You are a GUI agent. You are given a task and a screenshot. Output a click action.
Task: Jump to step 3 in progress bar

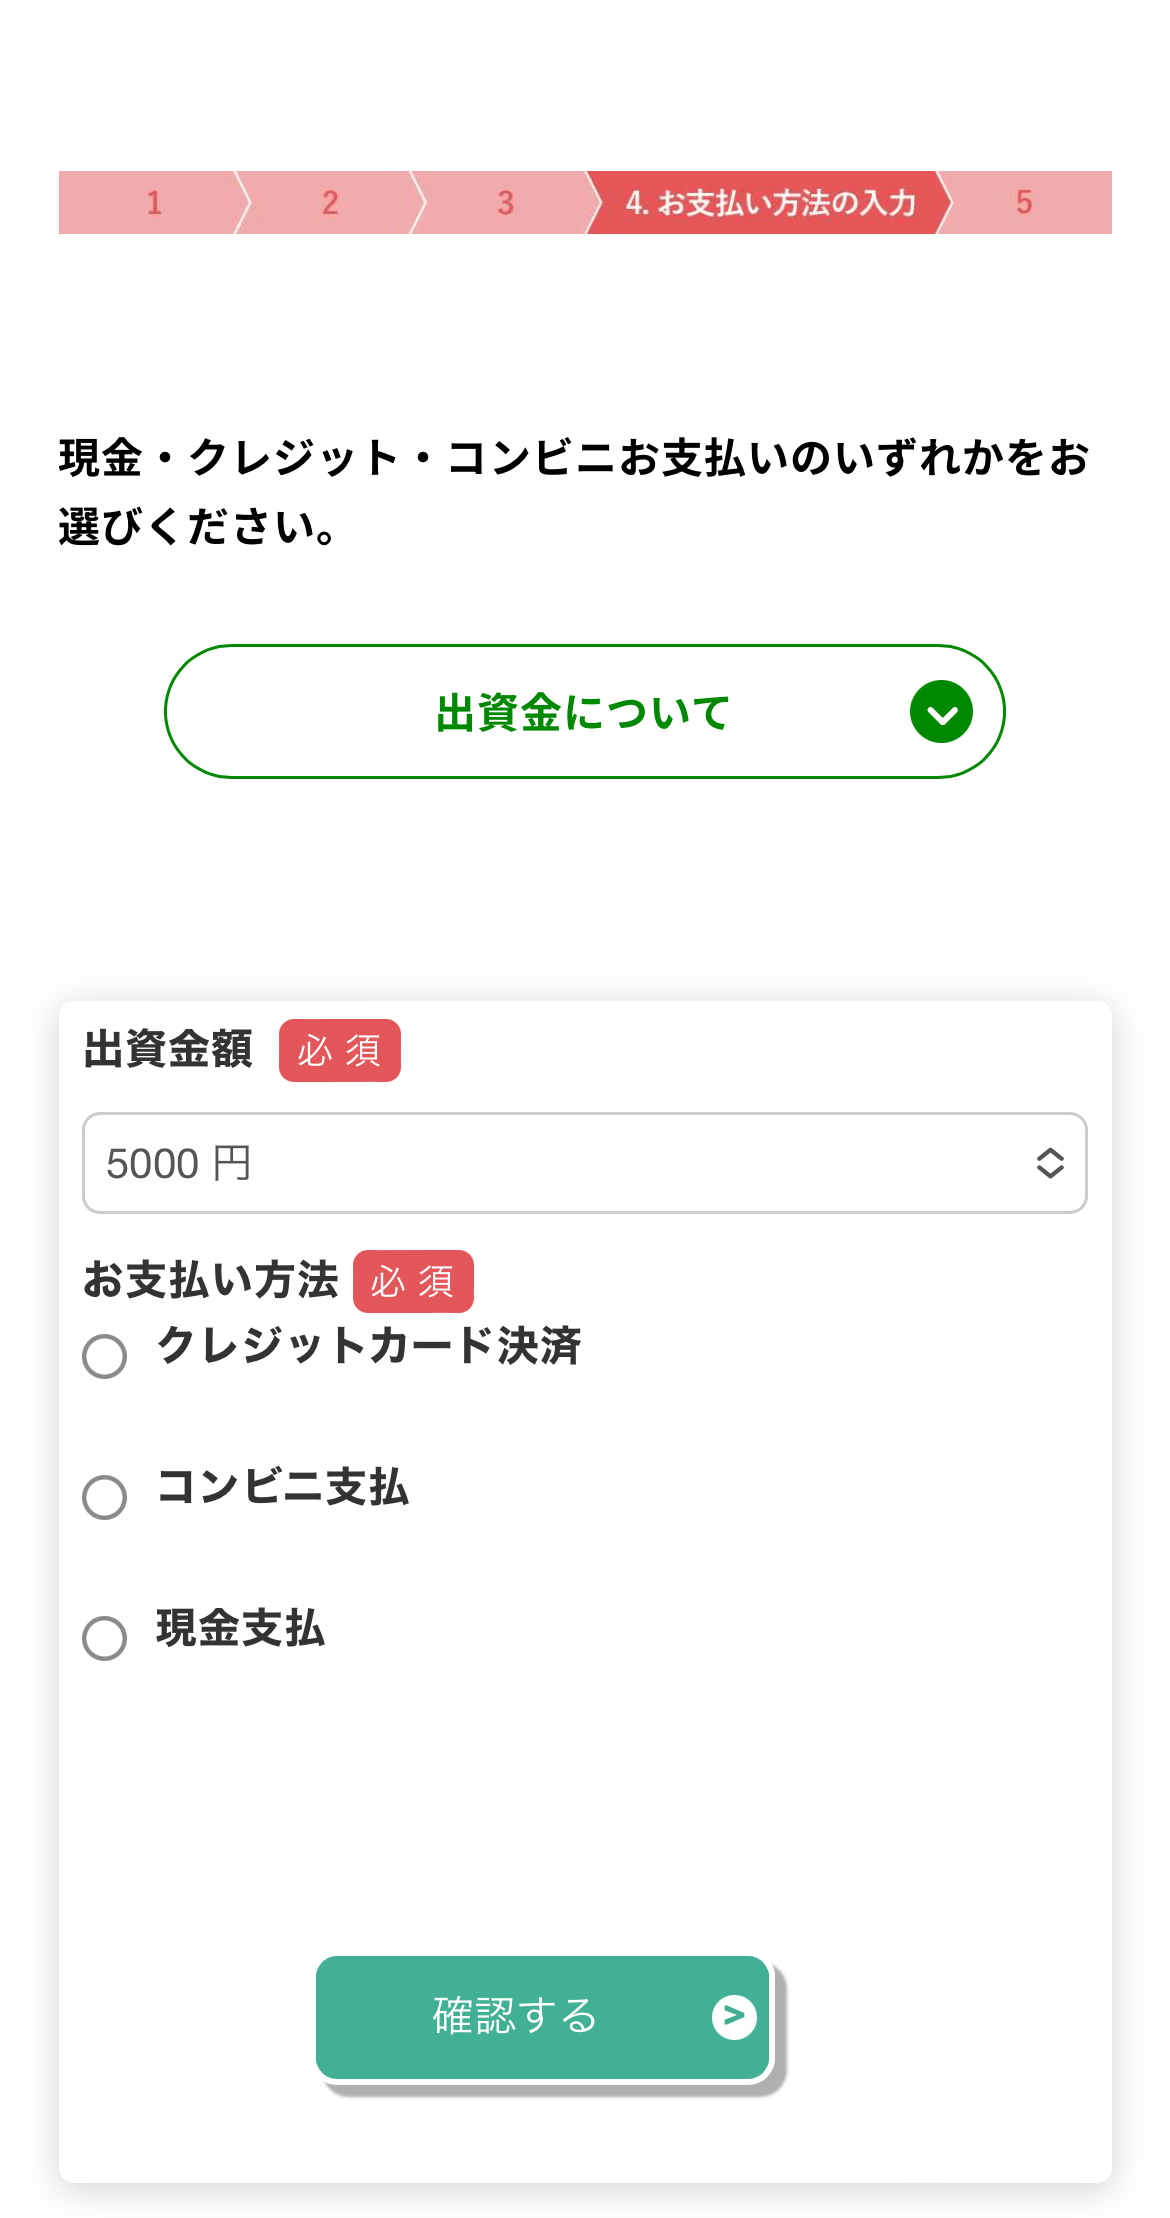pos(505,203)
